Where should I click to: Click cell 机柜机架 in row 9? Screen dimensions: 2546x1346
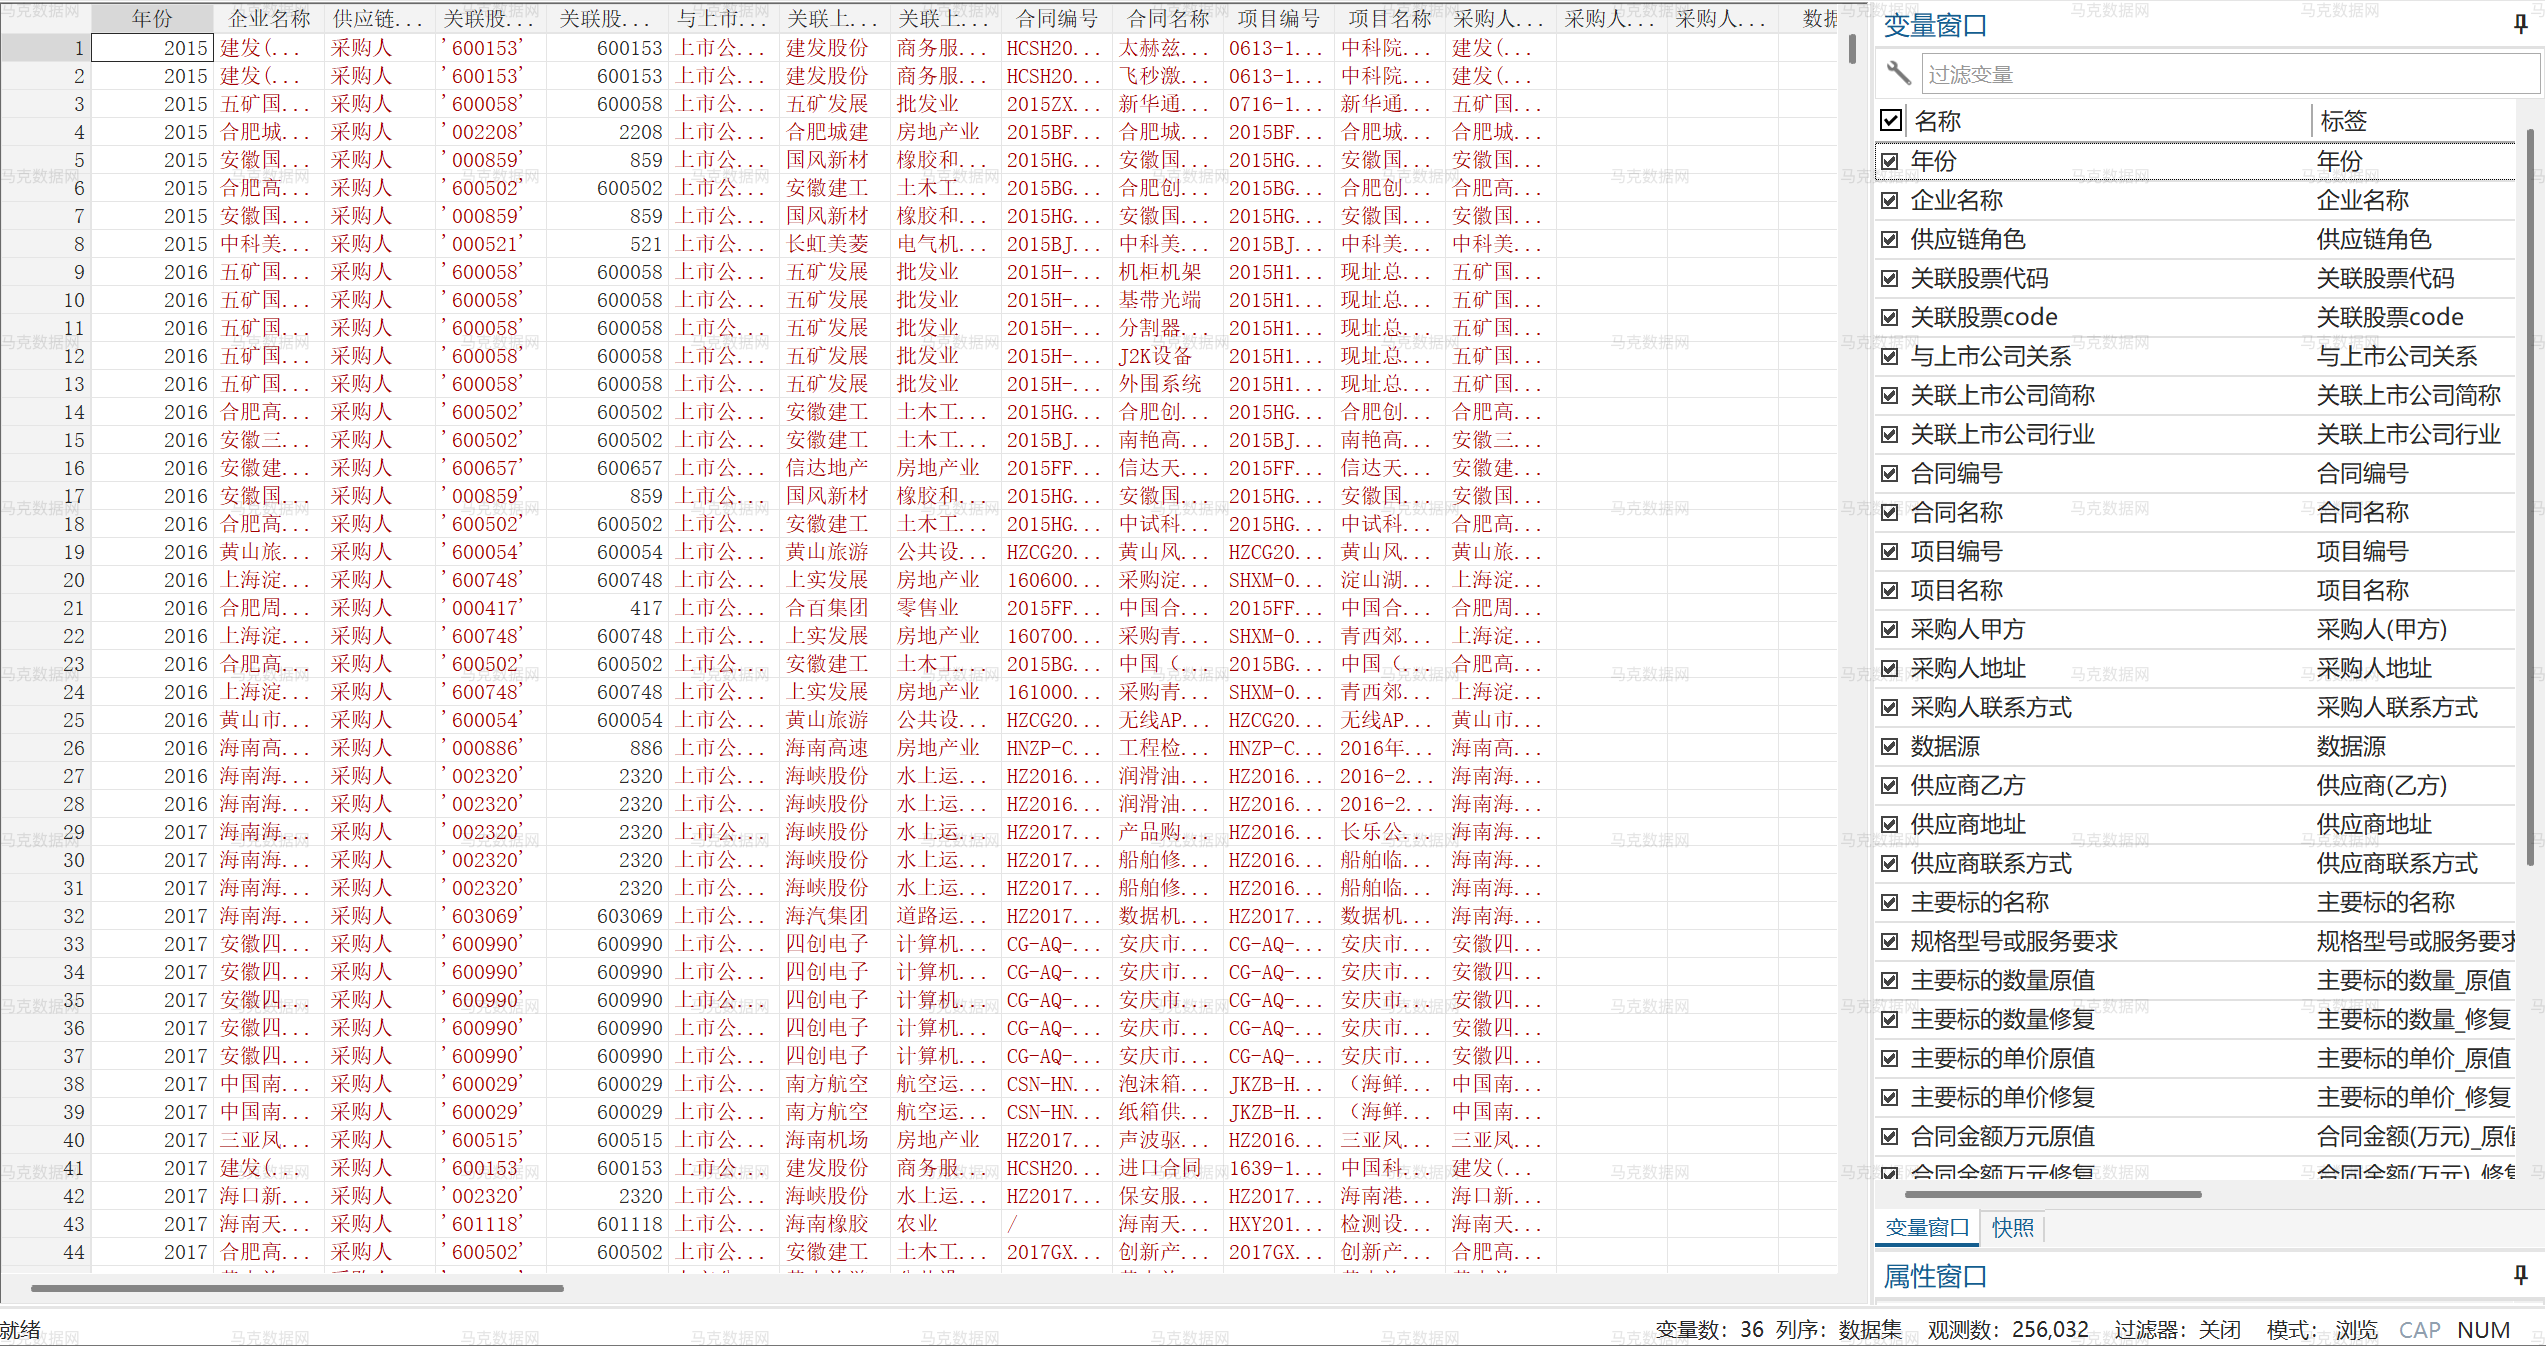pyautogui.click(x=1167, y=272)
